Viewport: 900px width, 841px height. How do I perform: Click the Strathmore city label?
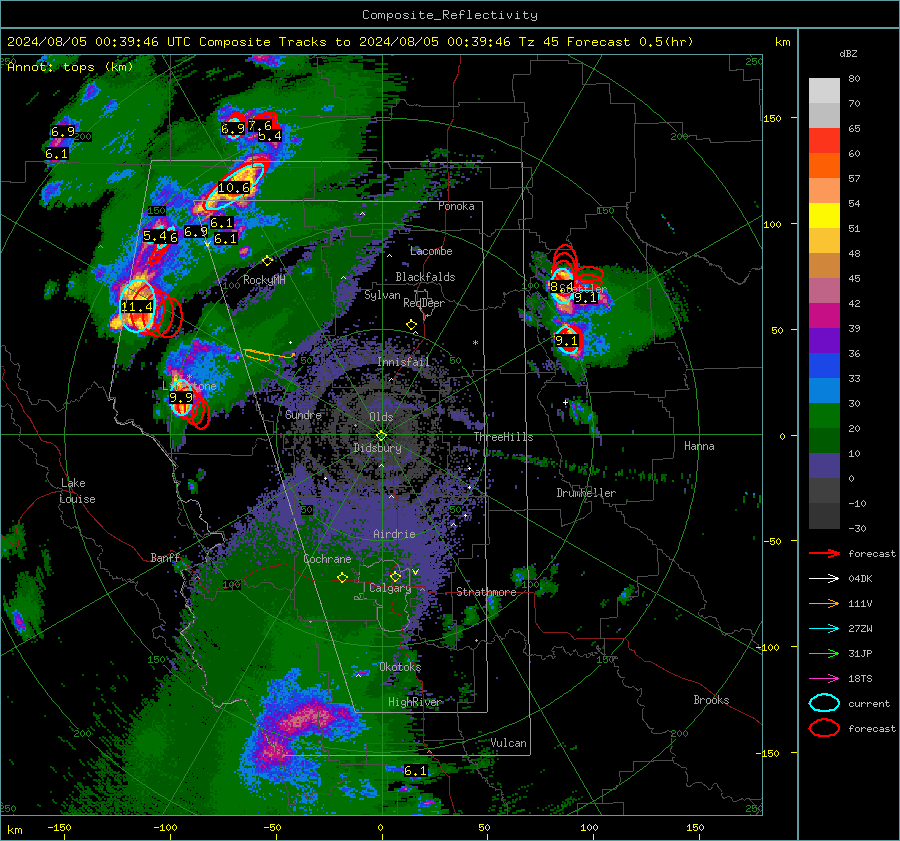pos(486,592)
